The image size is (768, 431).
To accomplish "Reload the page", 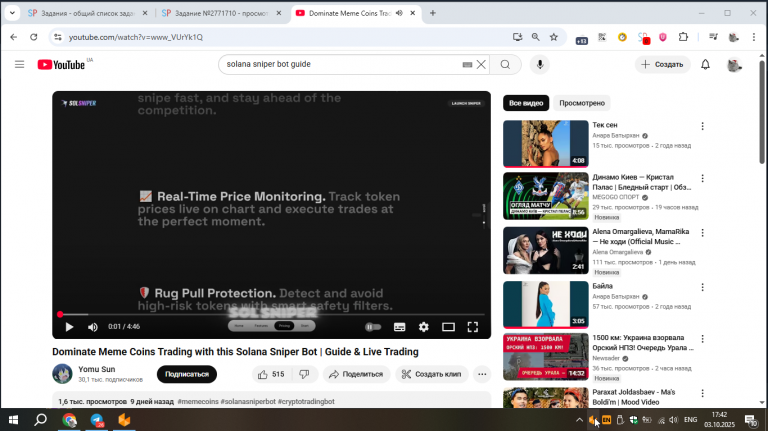I will [x=33, y=37].
